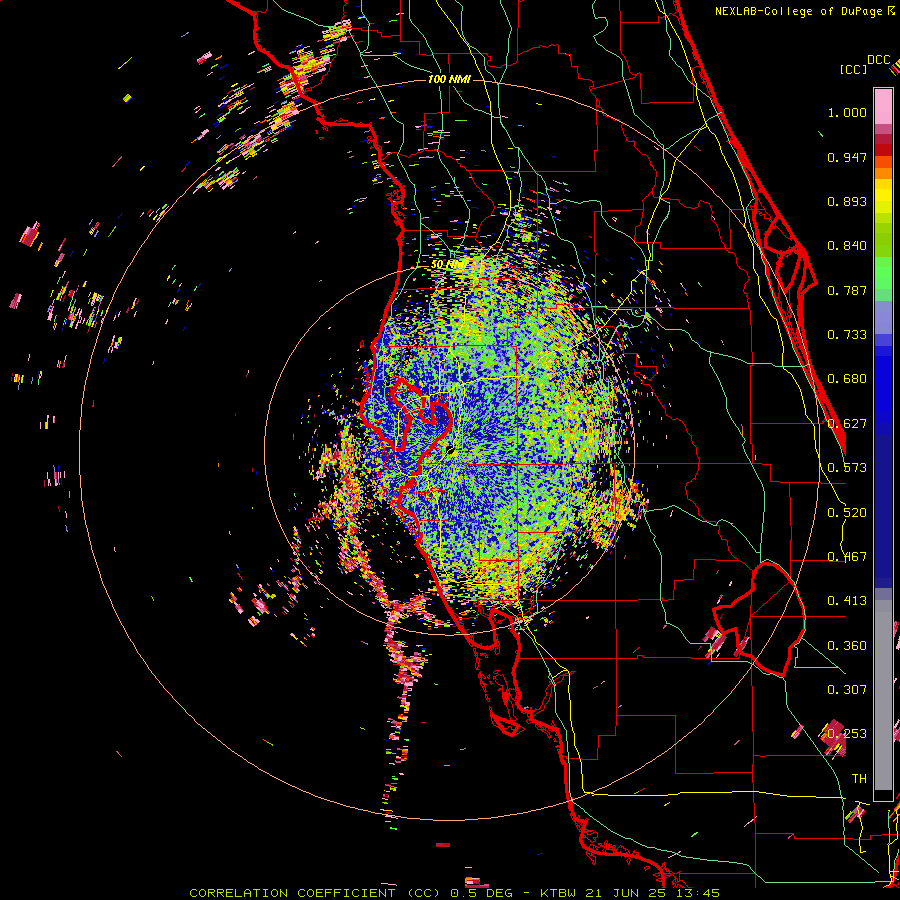This screenshot has height=900, width=900.
Task: Click the NEXLAB-College of DuPage label
Action: click(803, 11)
